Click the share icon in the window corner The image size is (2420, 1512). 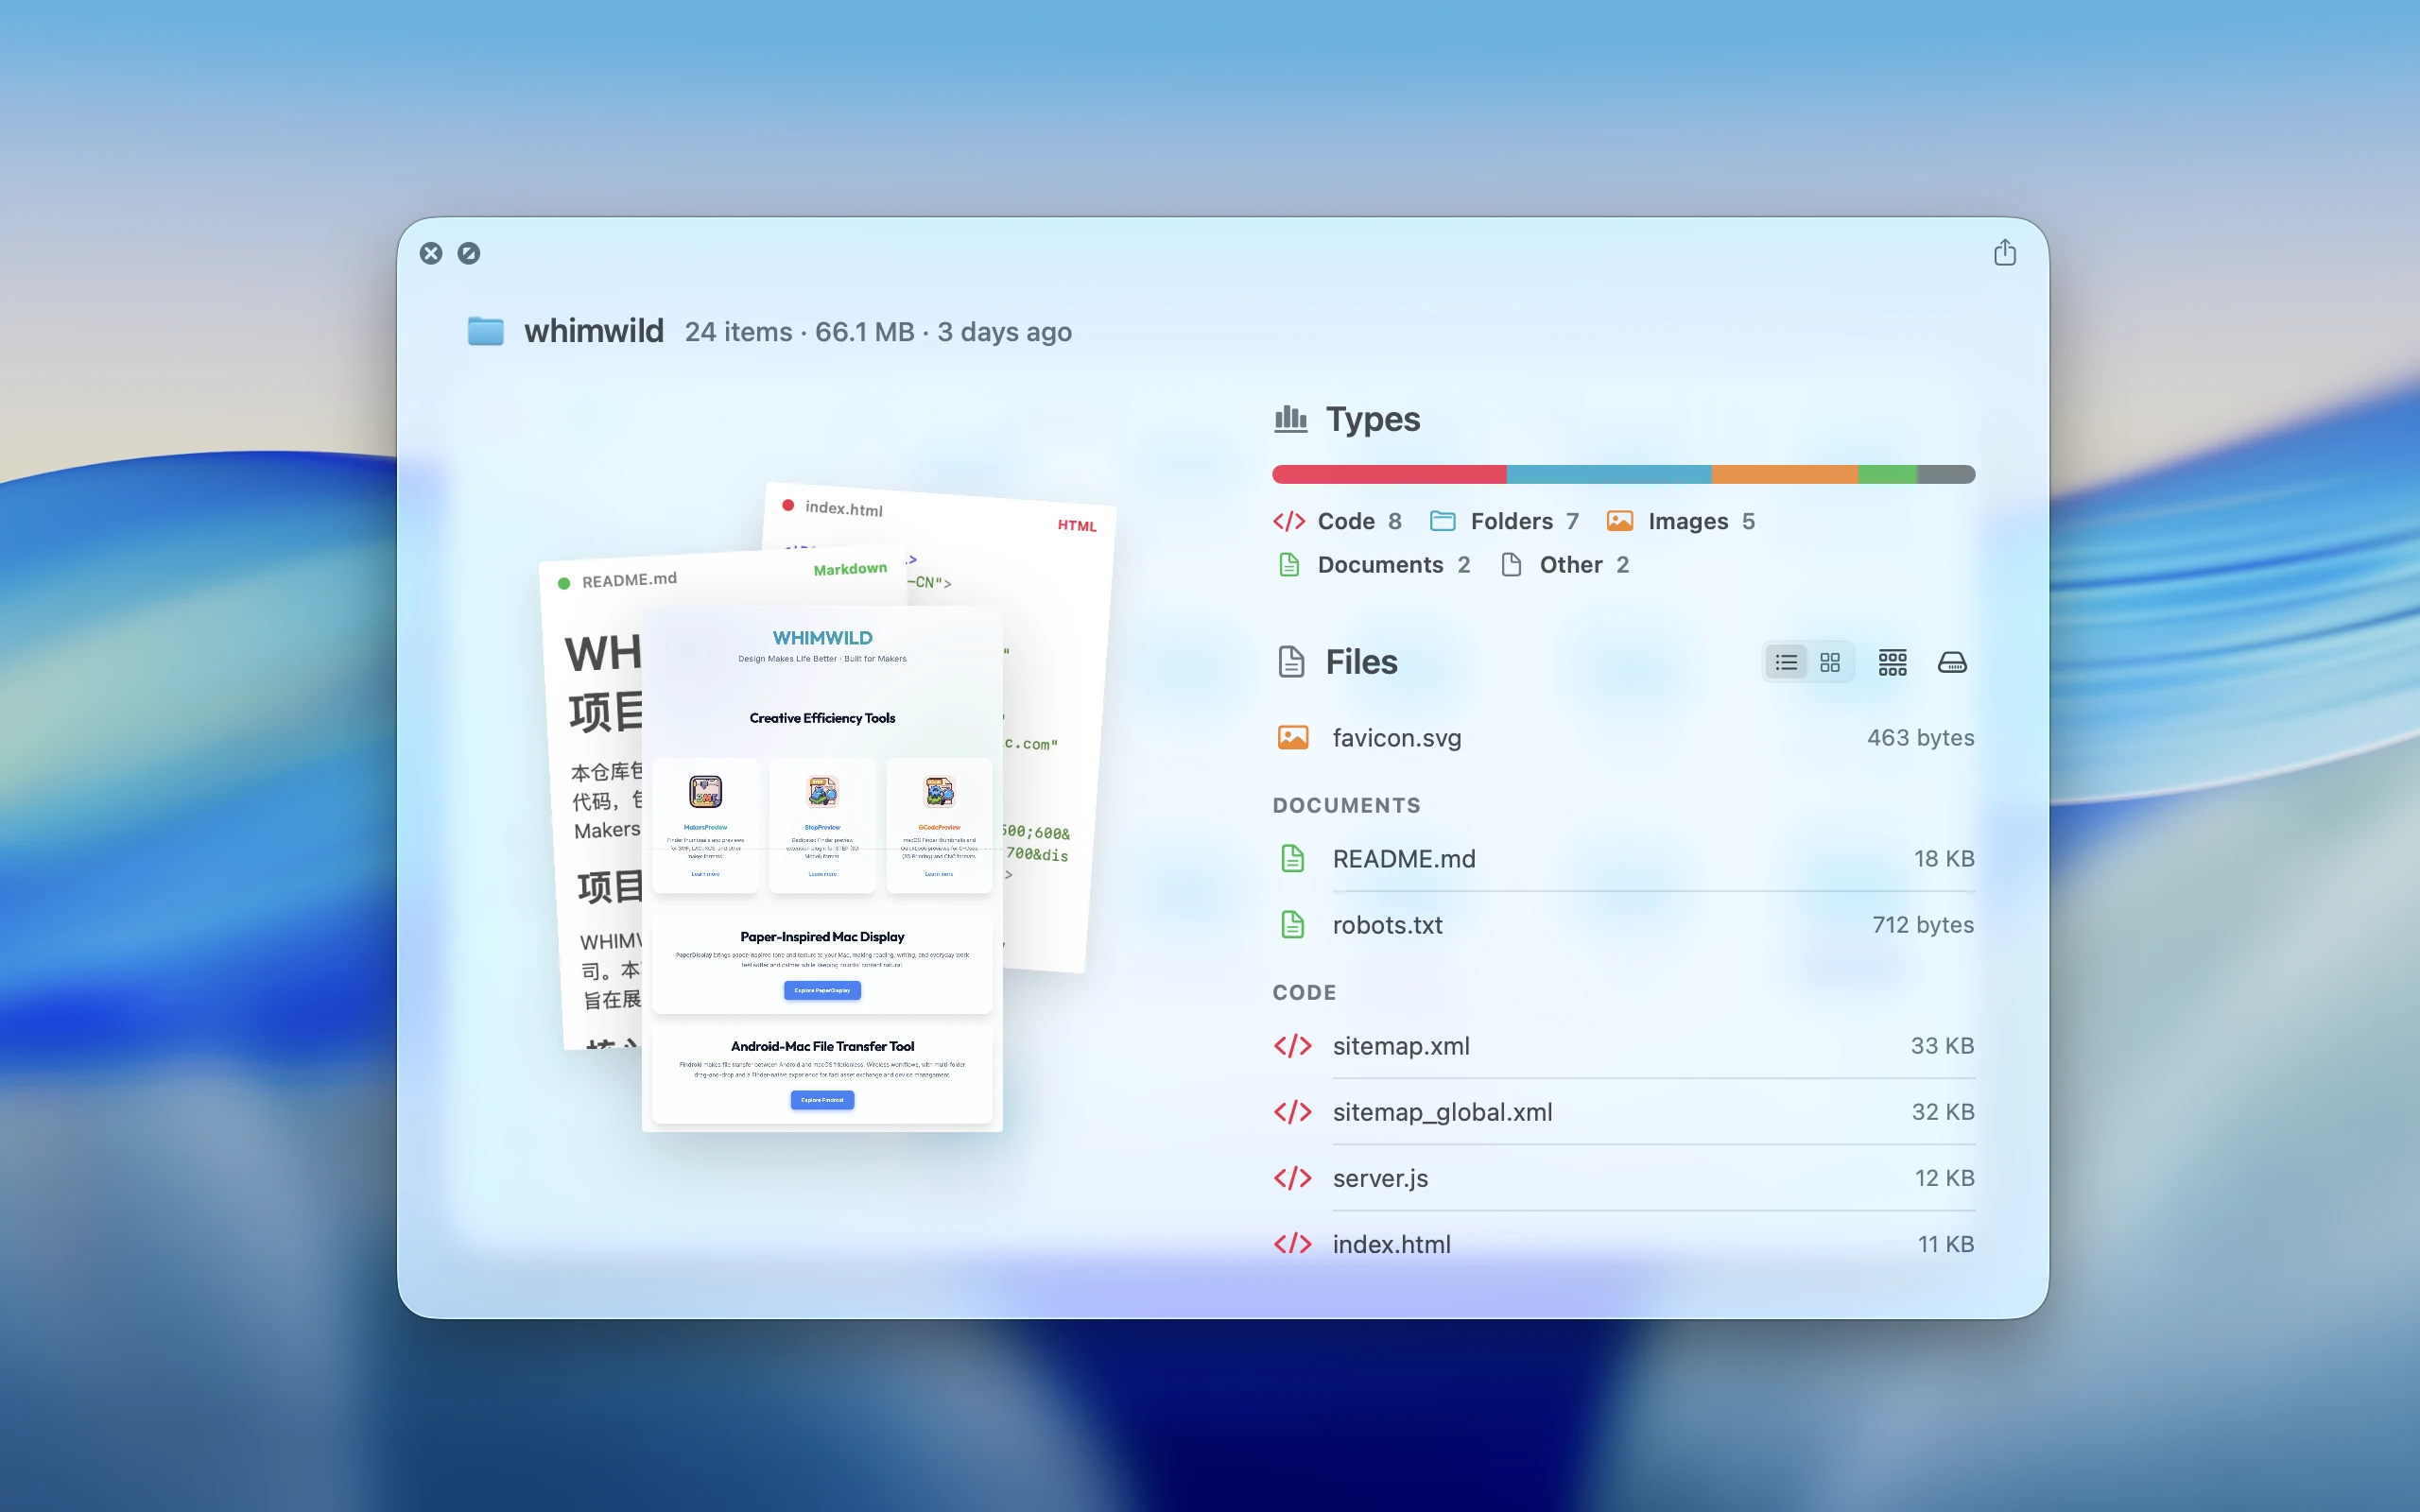(2004, 252)
